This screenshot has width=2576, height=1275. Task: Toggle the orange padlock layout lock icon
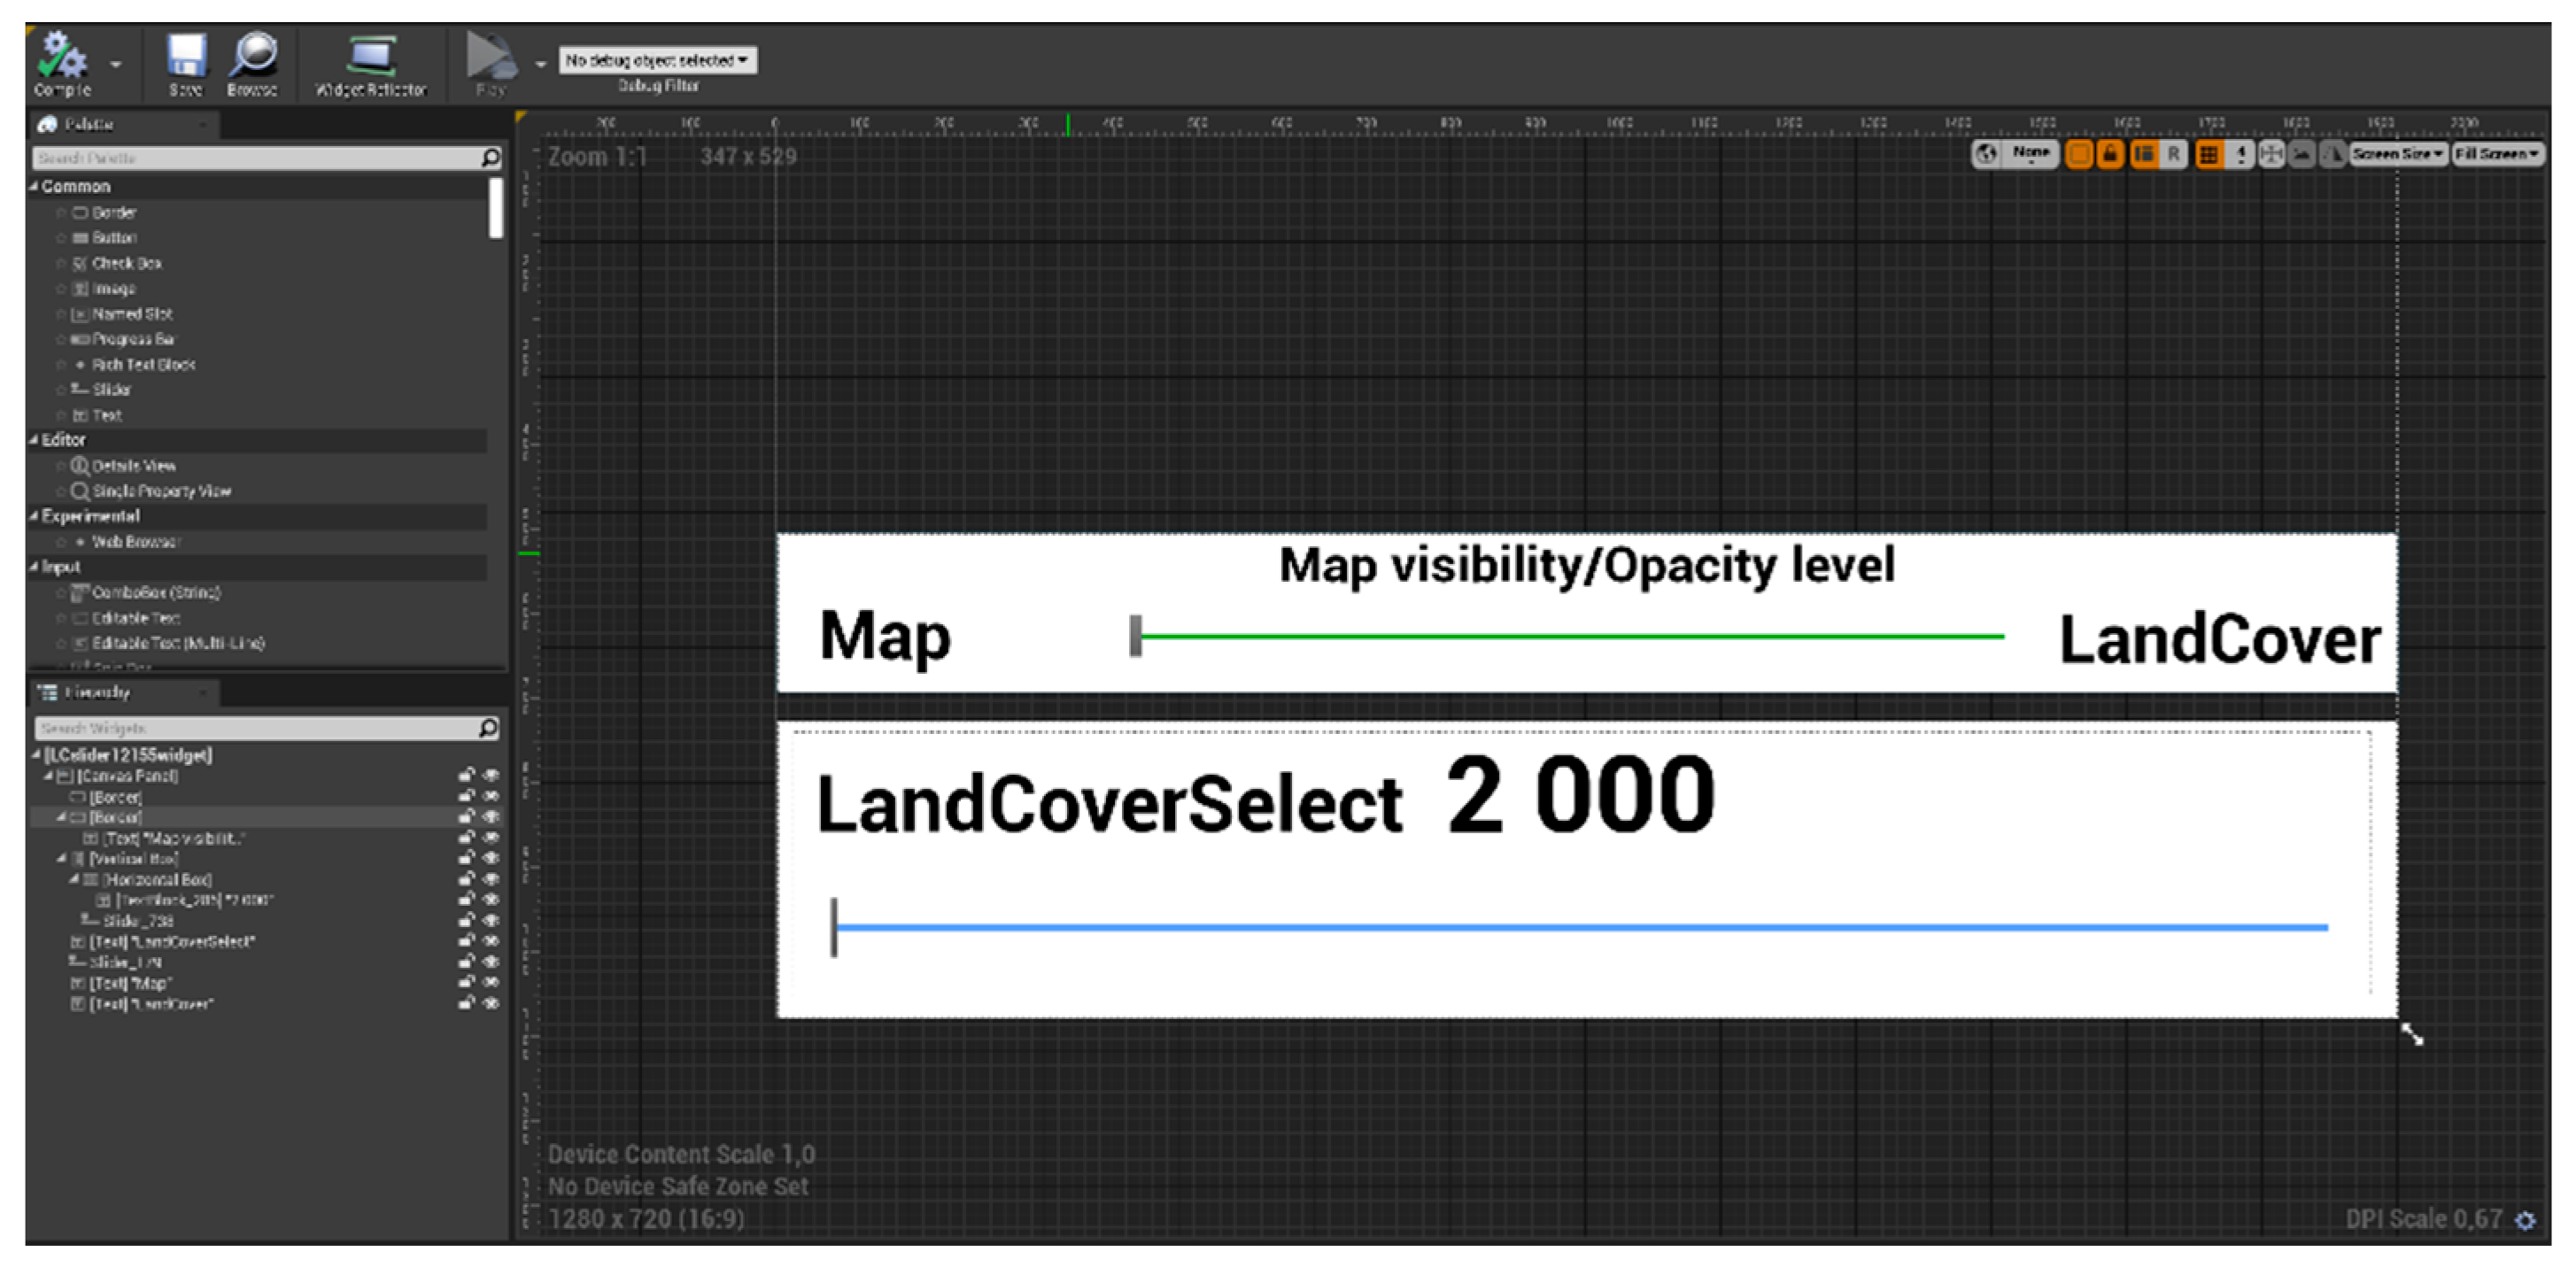[x=2109, y=154]
